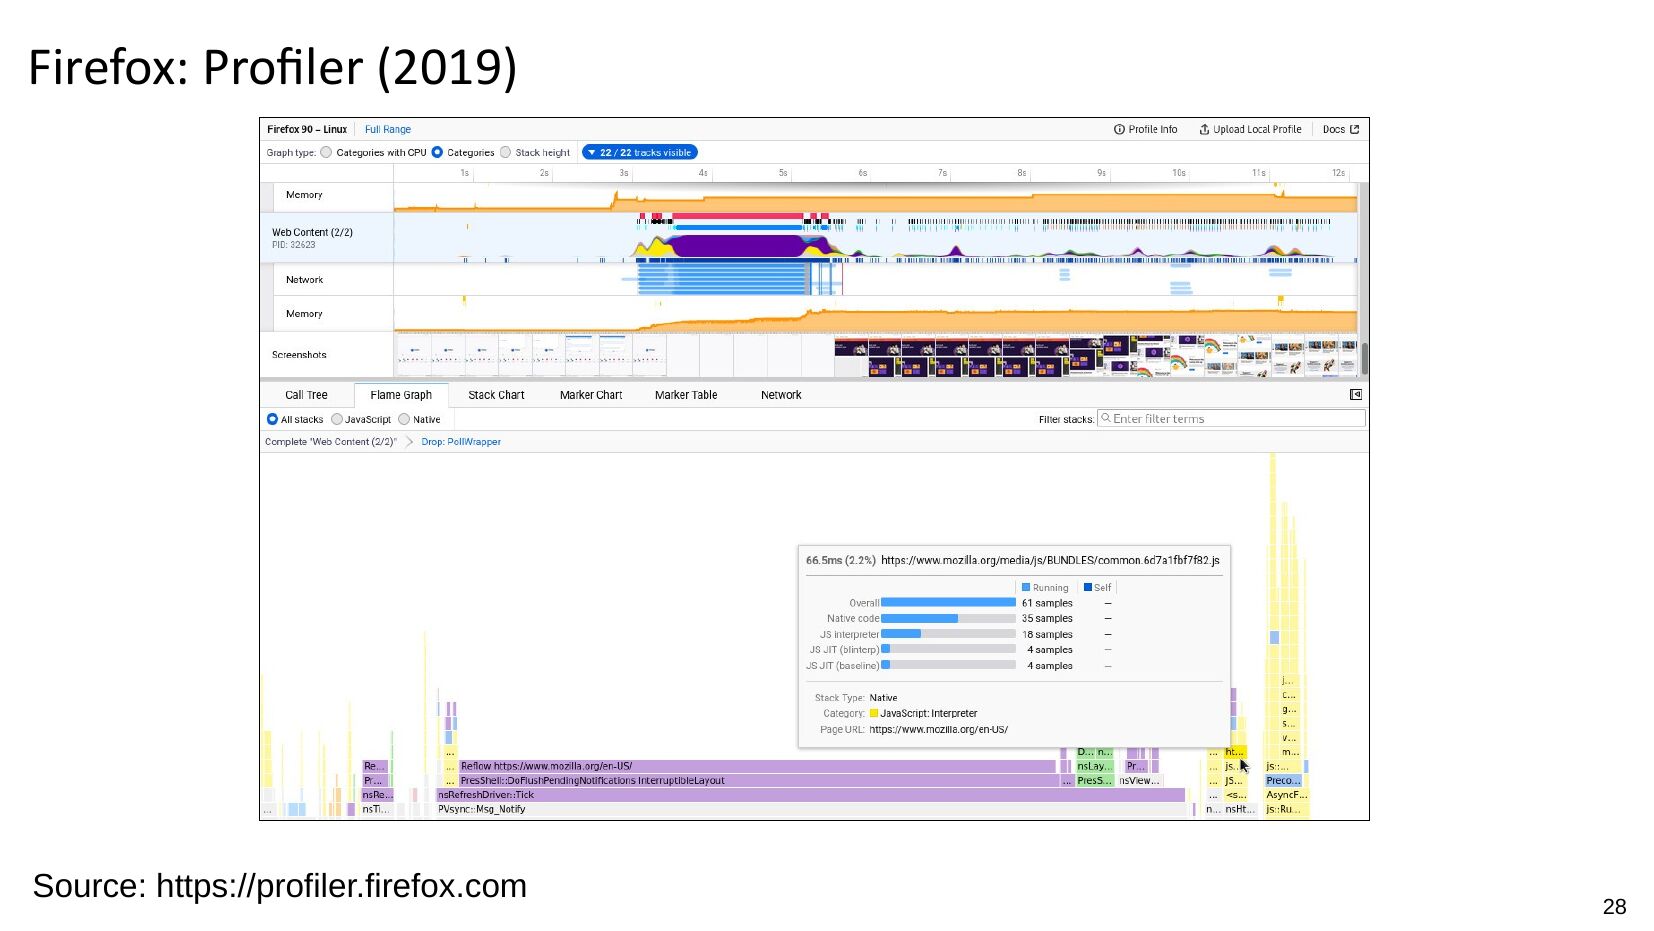Choose 'Stack height' graph type radio
This screenshot has height=931, width=1654.
[506, 153]
